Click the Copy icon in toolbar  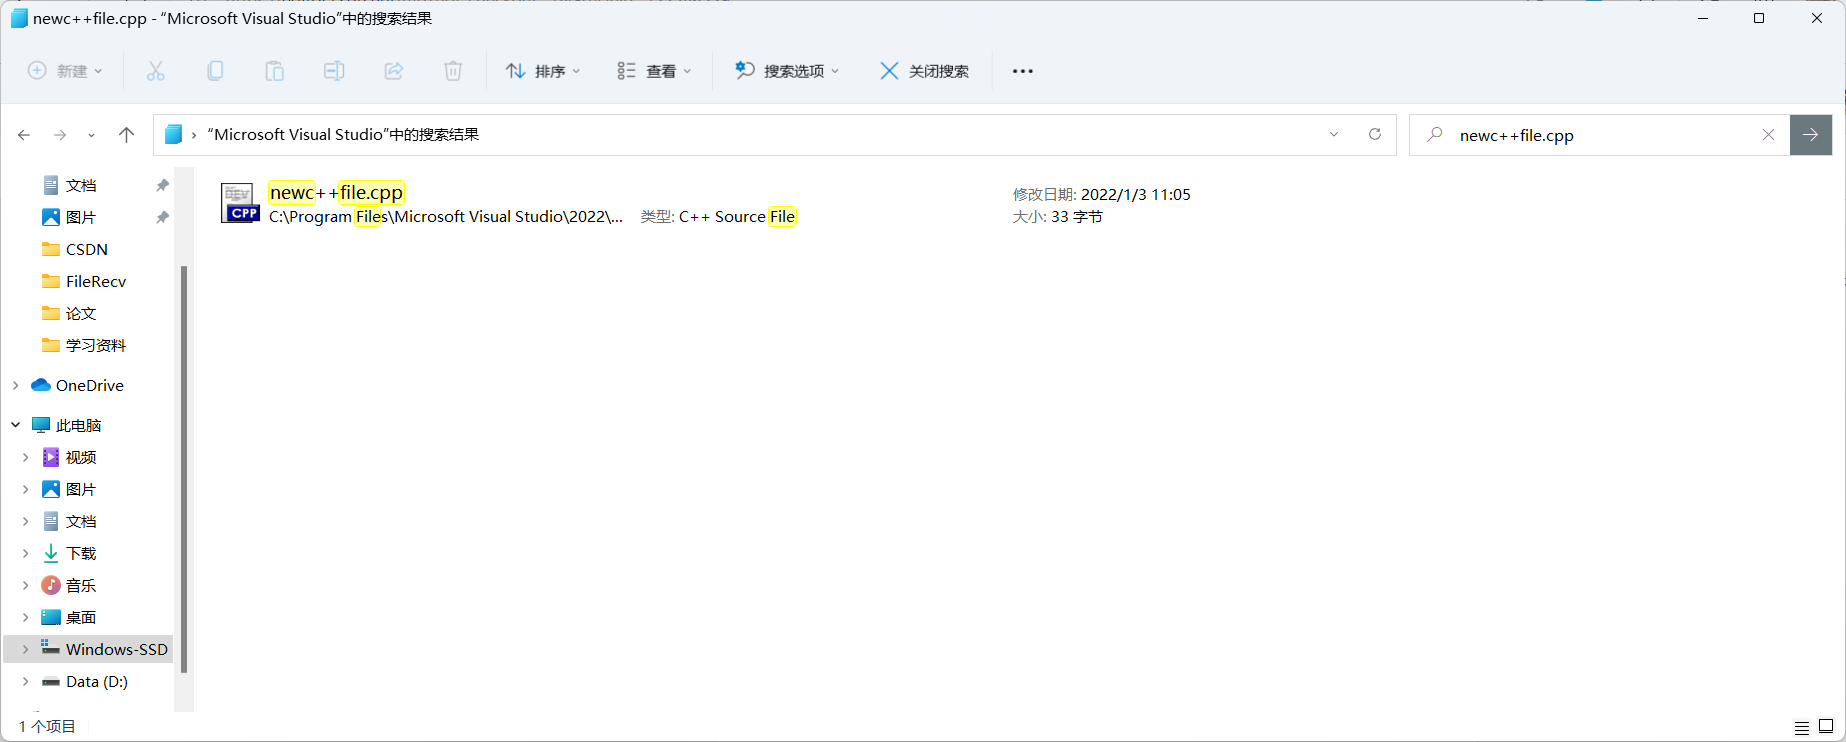tap(215, 71)
